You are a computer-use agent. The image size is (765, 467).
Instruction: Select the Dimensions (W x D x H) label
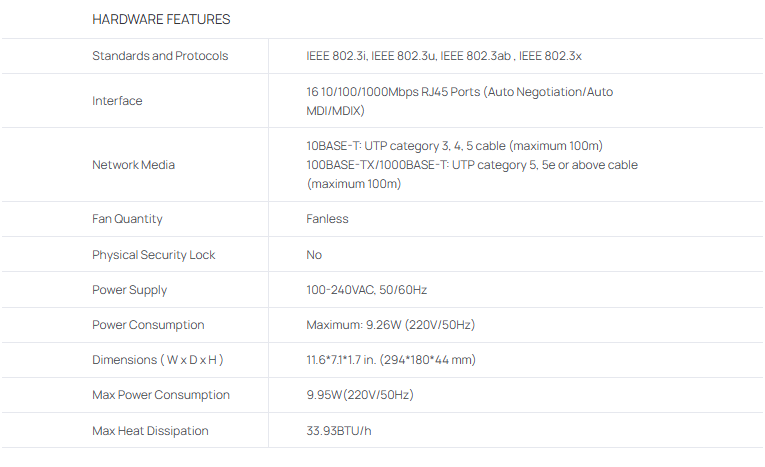click(x=157, y=360)
